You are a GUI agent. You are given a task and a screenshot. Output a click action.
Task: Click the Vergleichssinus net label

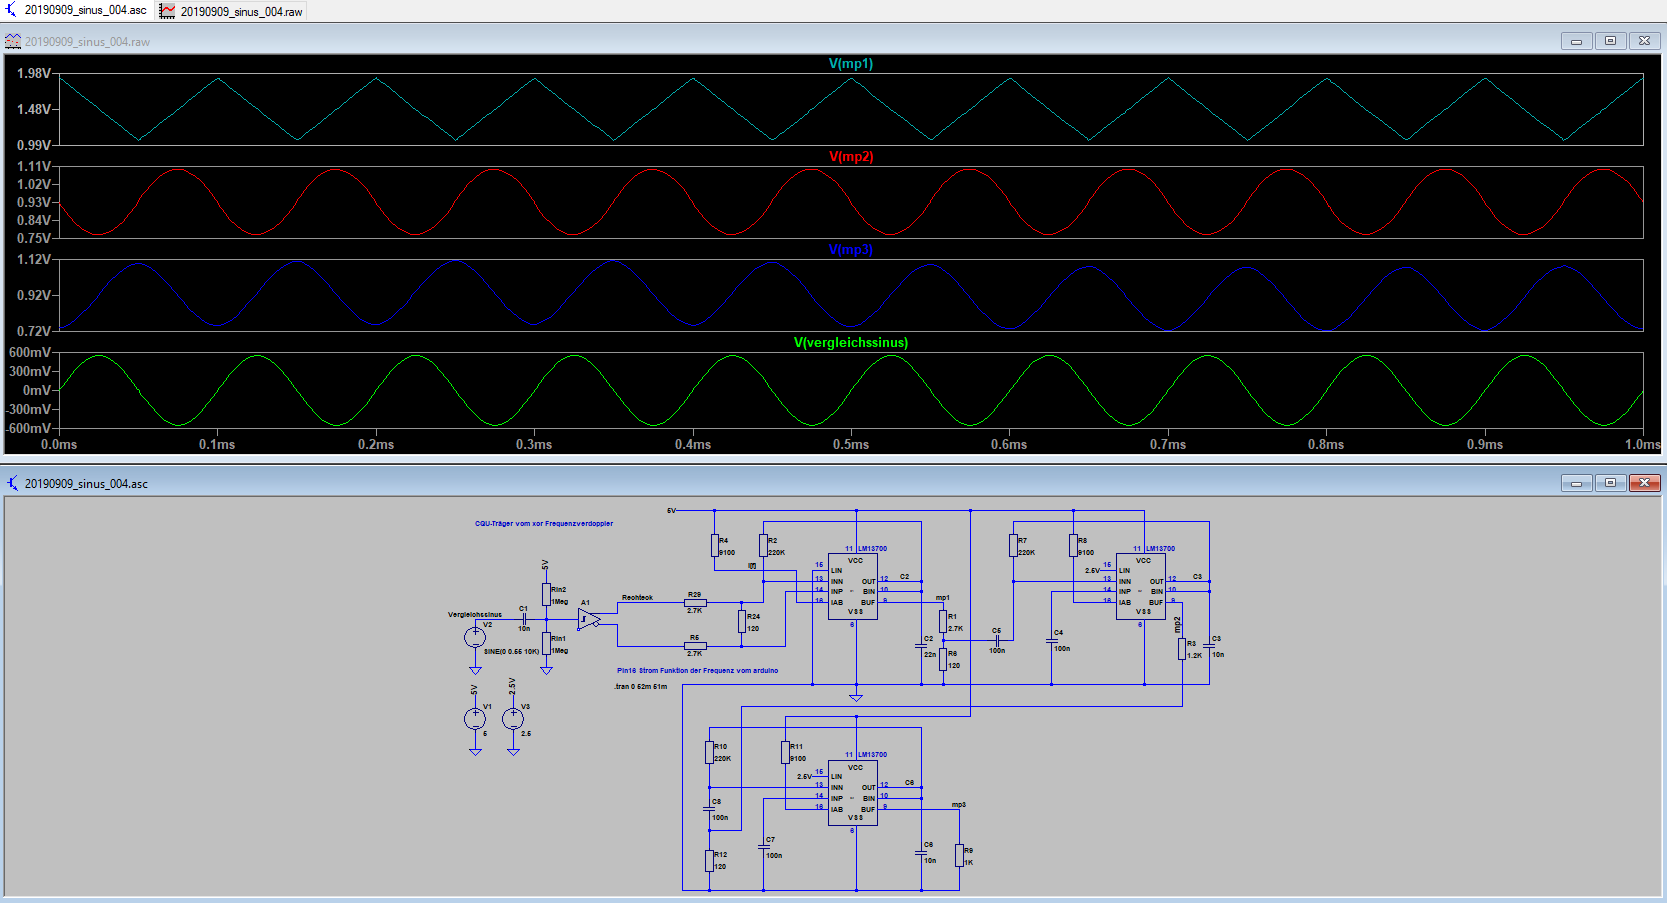(x=475, y=614)
